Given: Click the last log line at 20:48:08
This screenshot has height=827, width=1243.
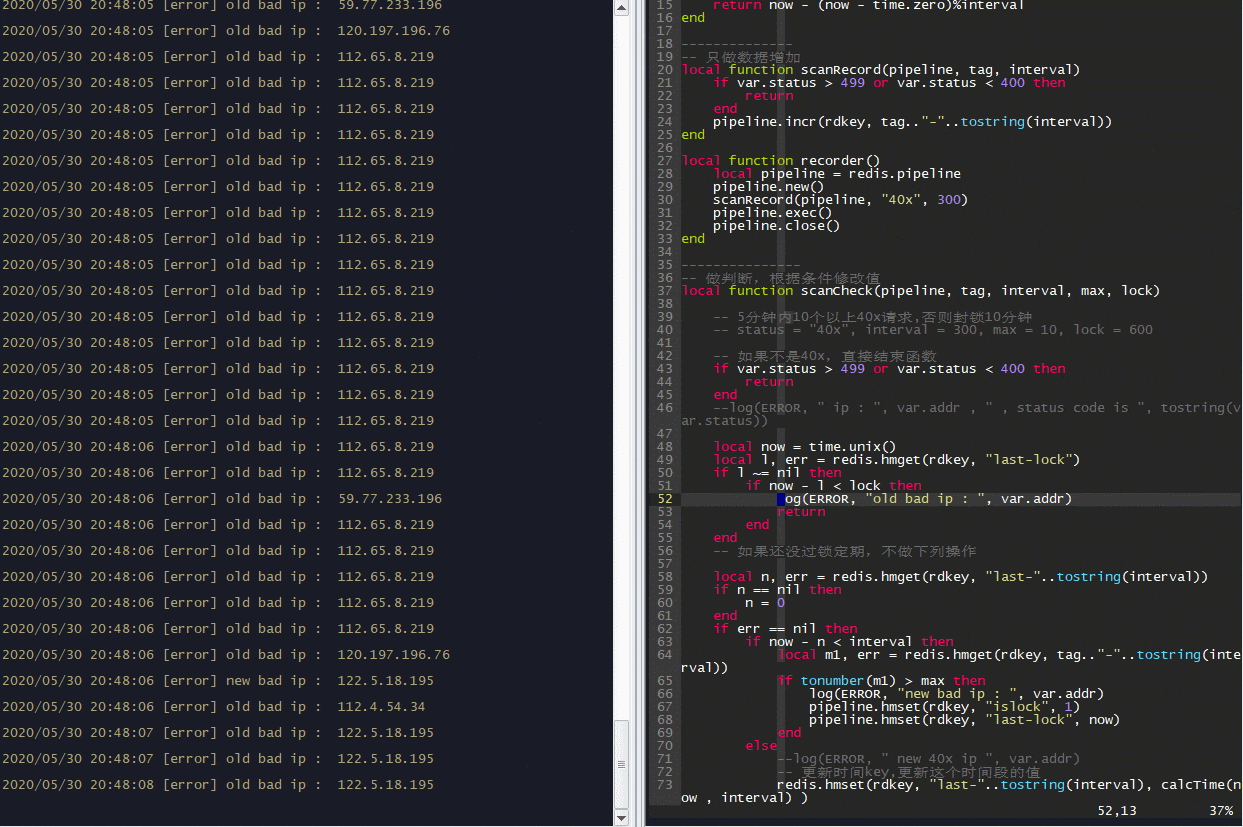Looking at the screenshot, I should 218,785.
